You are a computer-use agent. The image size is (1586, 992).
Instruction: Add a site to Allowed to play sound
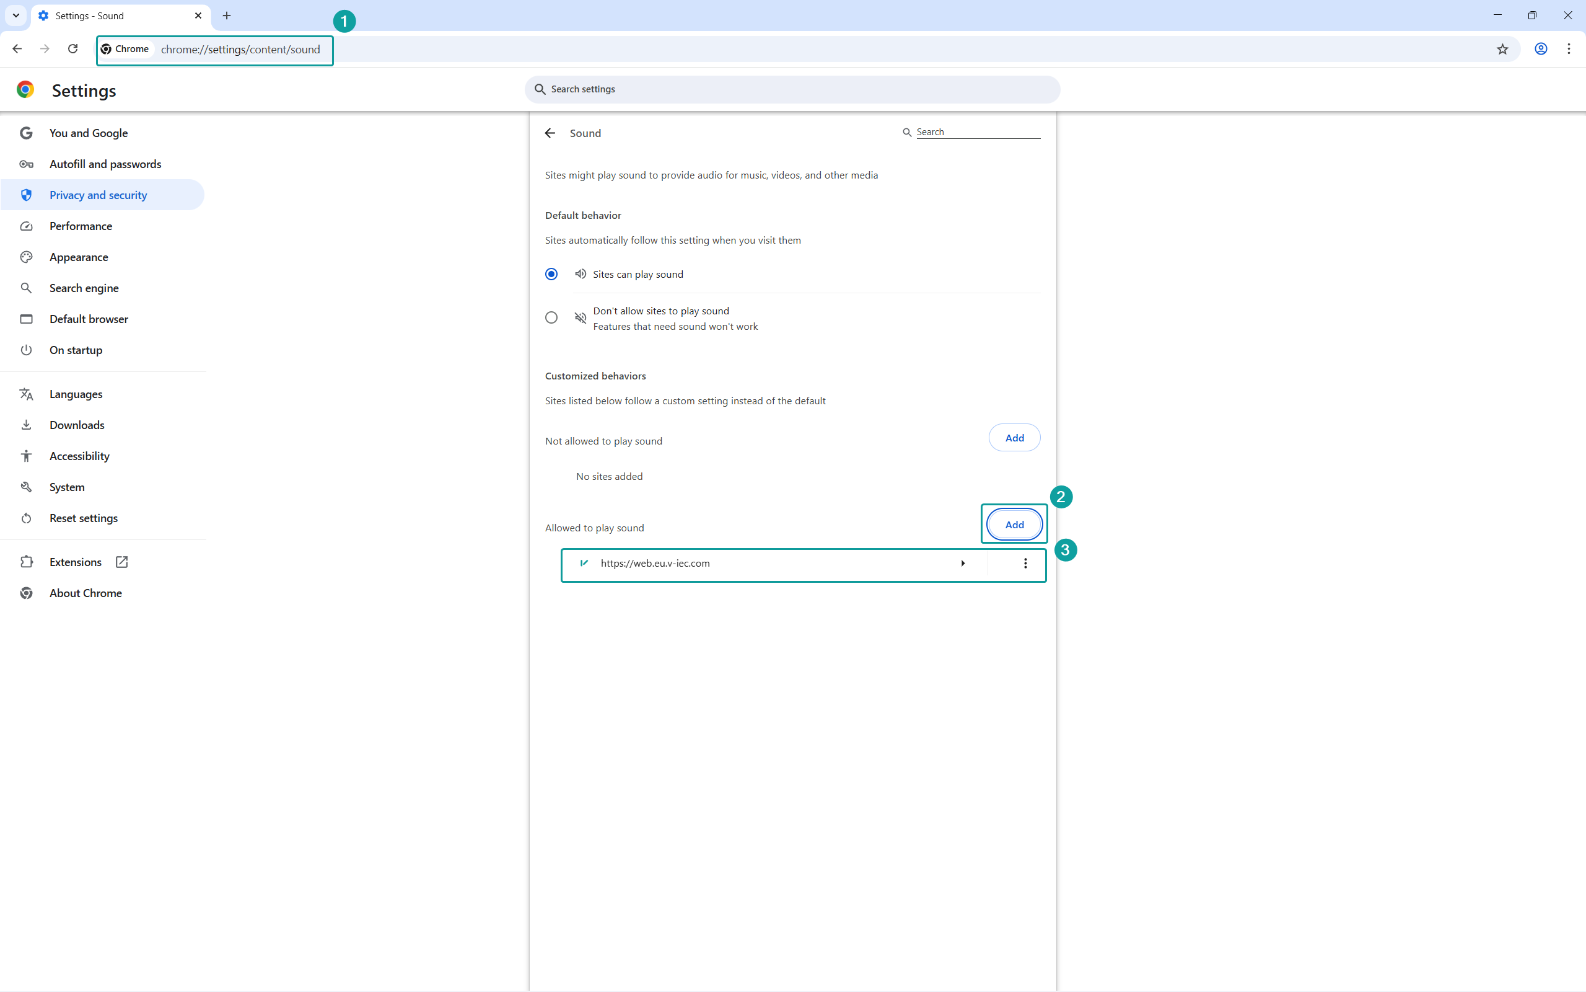point(1014,525)
